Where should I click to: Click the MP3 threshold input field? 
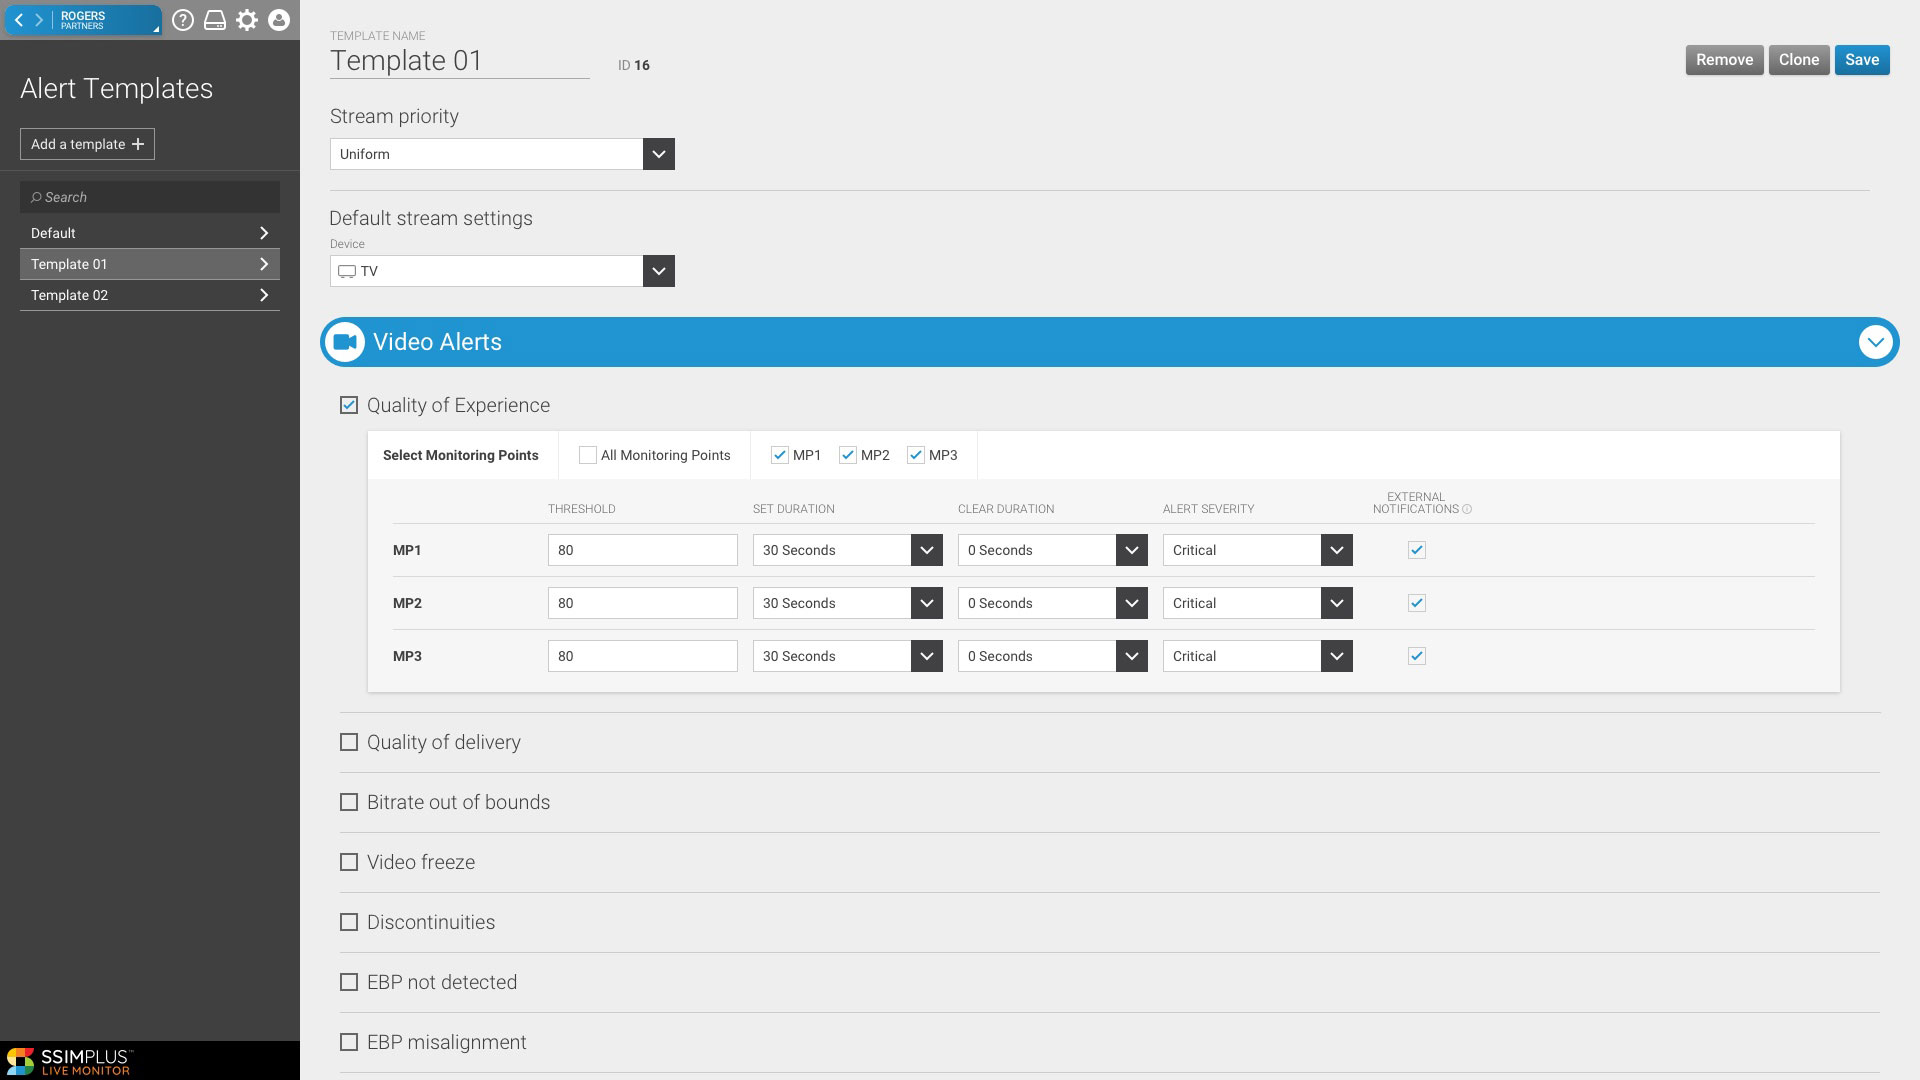[642, 656]
